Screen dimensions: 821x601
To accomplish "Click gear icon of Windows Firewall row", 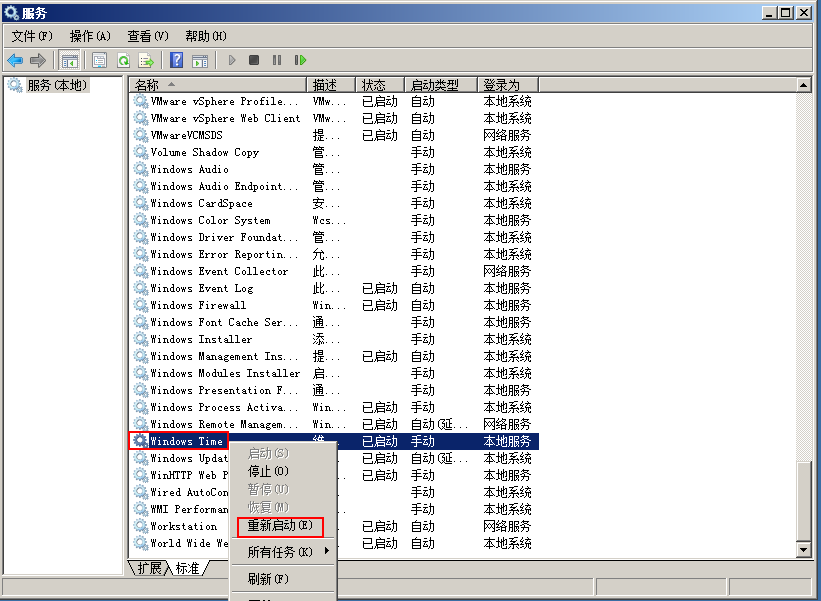I will click(x=140, y=305).
